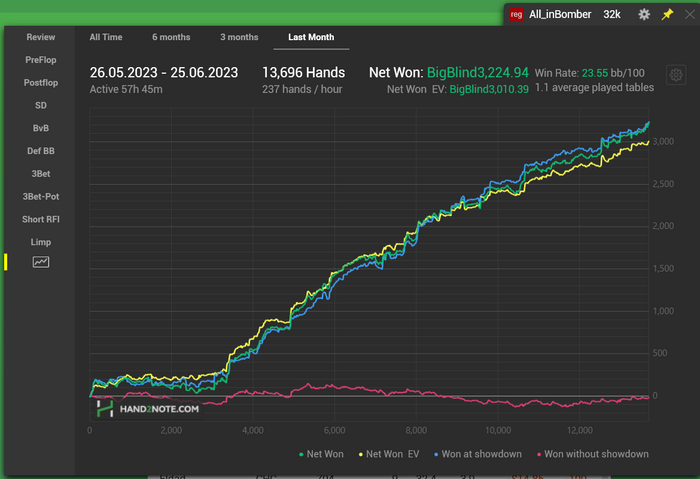Pin the All_inBomber popup window
Screen dimensions: 700x479
click(x=667, y=14)
